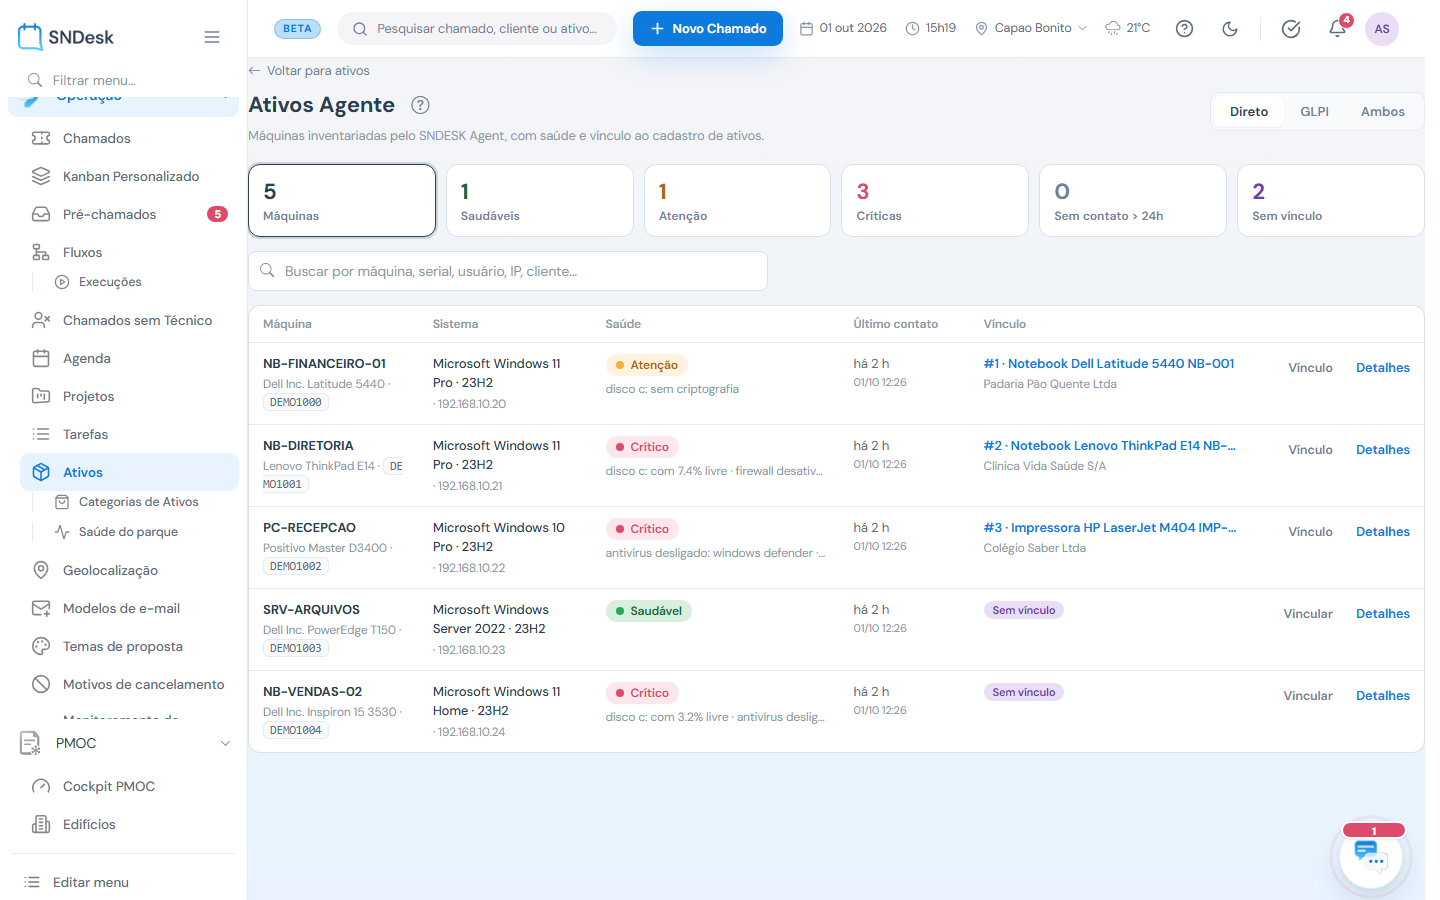Select the Direto source tab
The height and width of the screenshot is (900, 1440).
coord(1248,112)
